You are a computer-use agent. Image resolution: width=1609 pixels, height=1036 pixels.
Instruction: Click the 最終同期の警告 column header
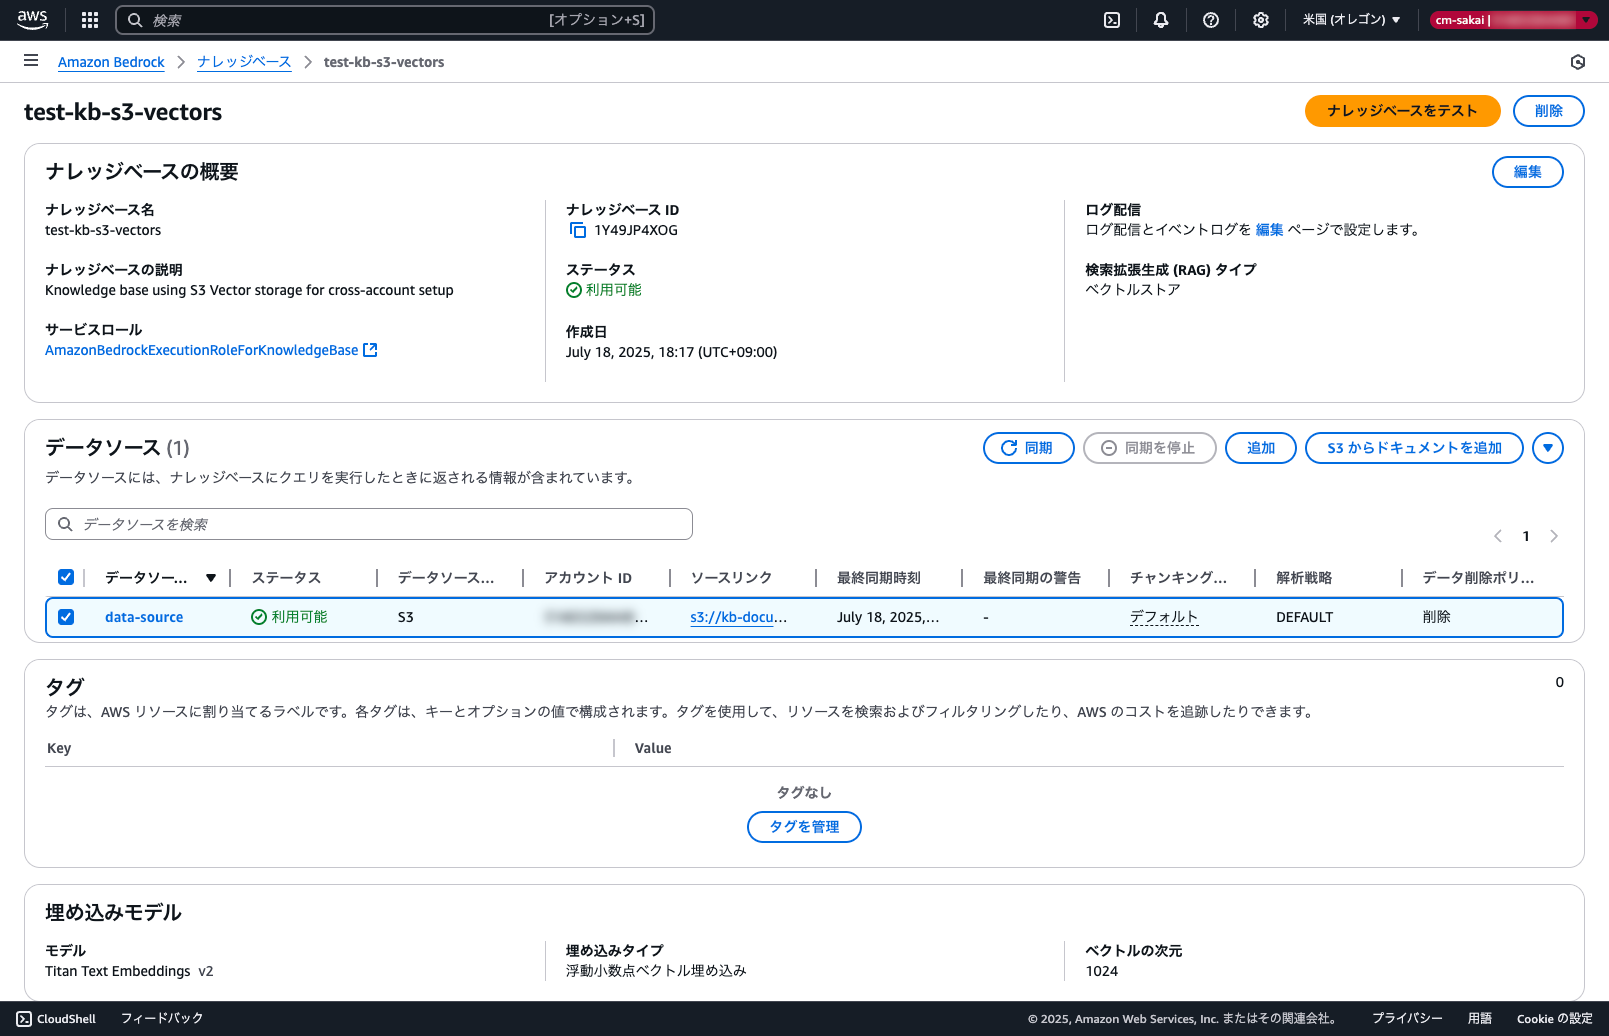1032,578
